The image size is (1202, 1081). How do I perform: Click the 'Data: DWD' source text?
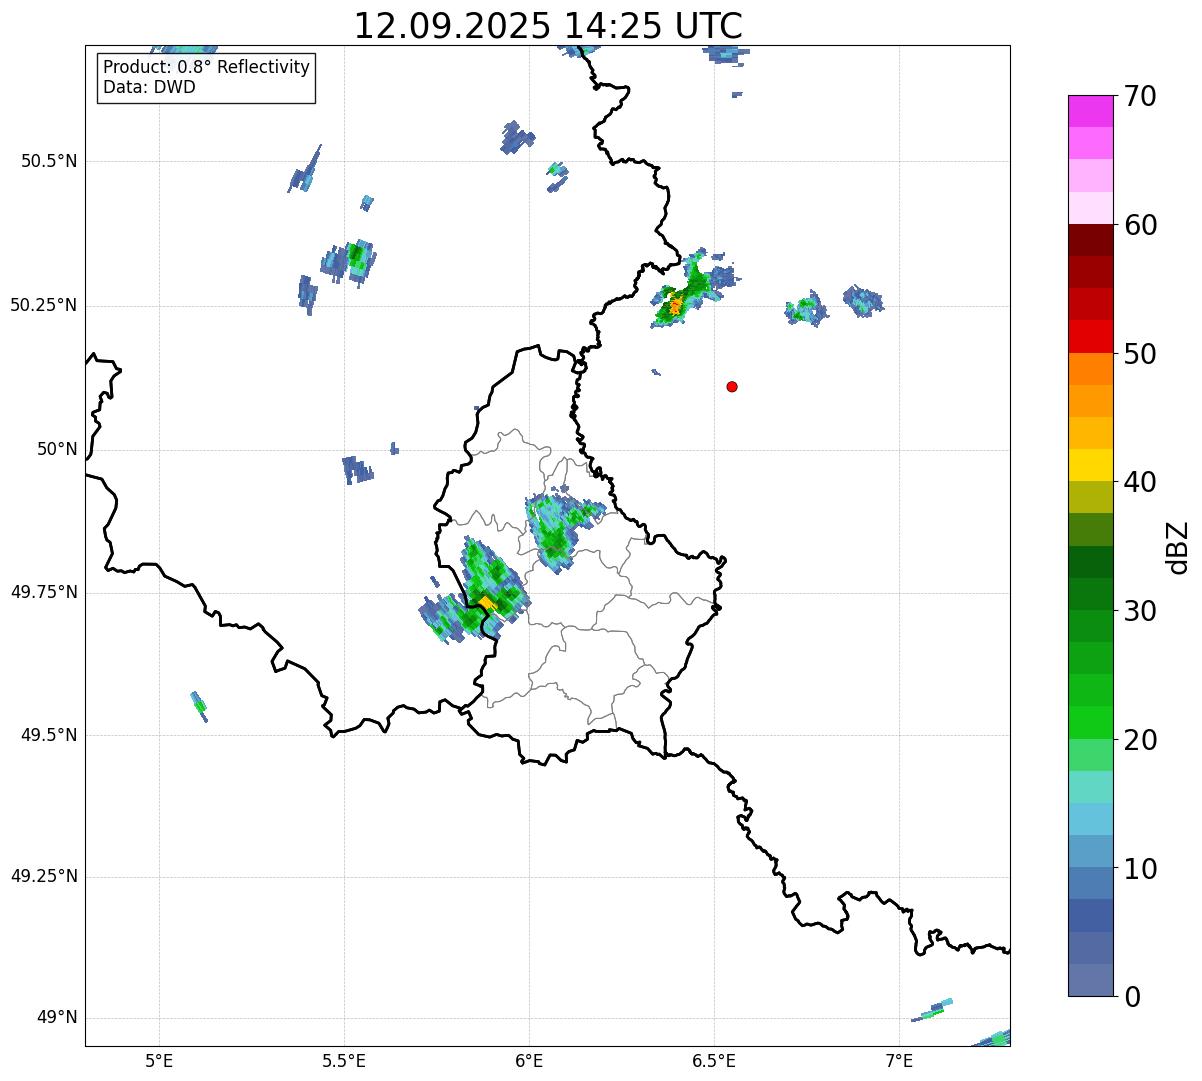click(x=149, y=87)
